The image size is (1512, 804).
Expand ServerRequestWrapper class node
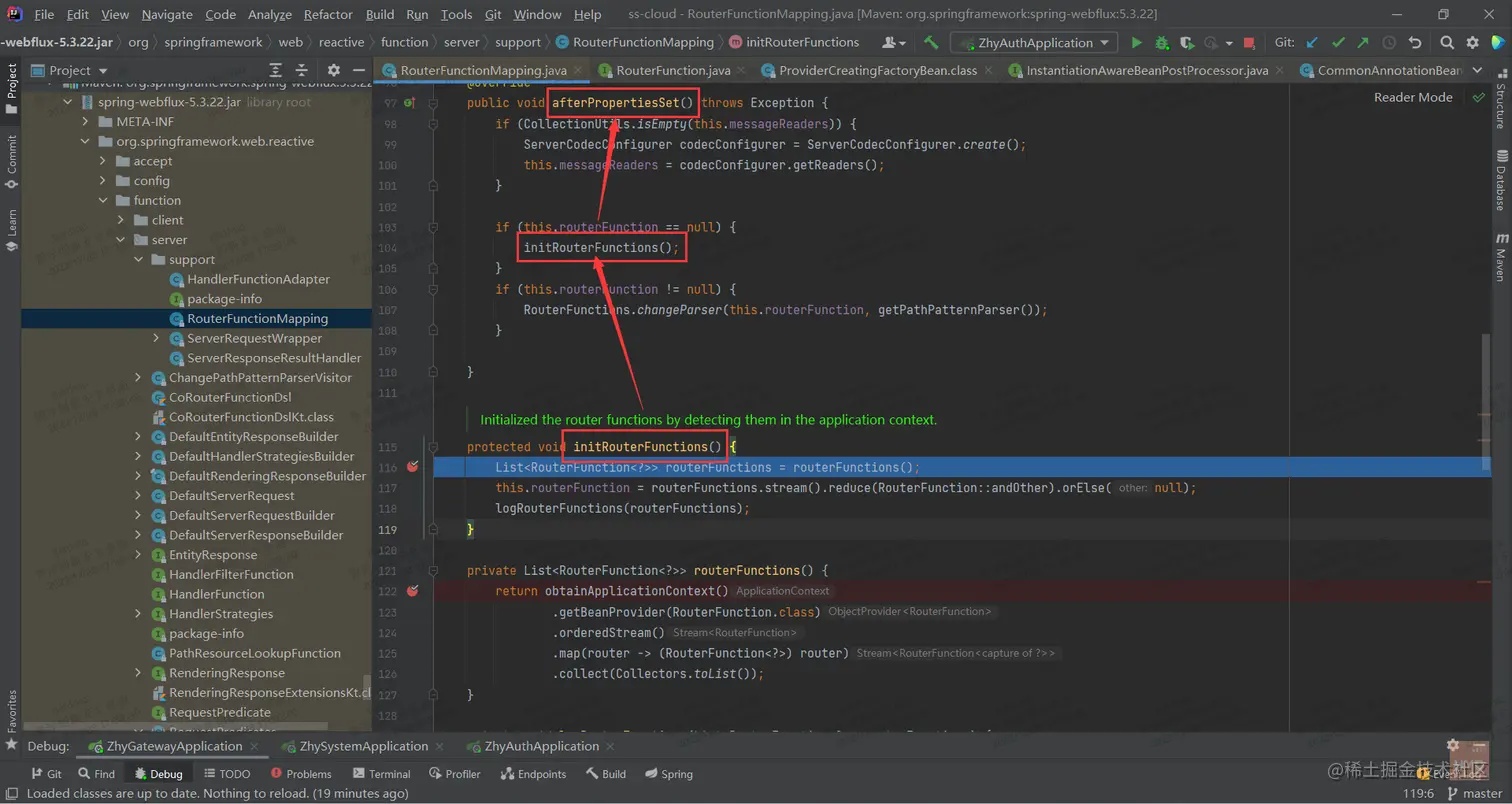(x=157, y=338)
